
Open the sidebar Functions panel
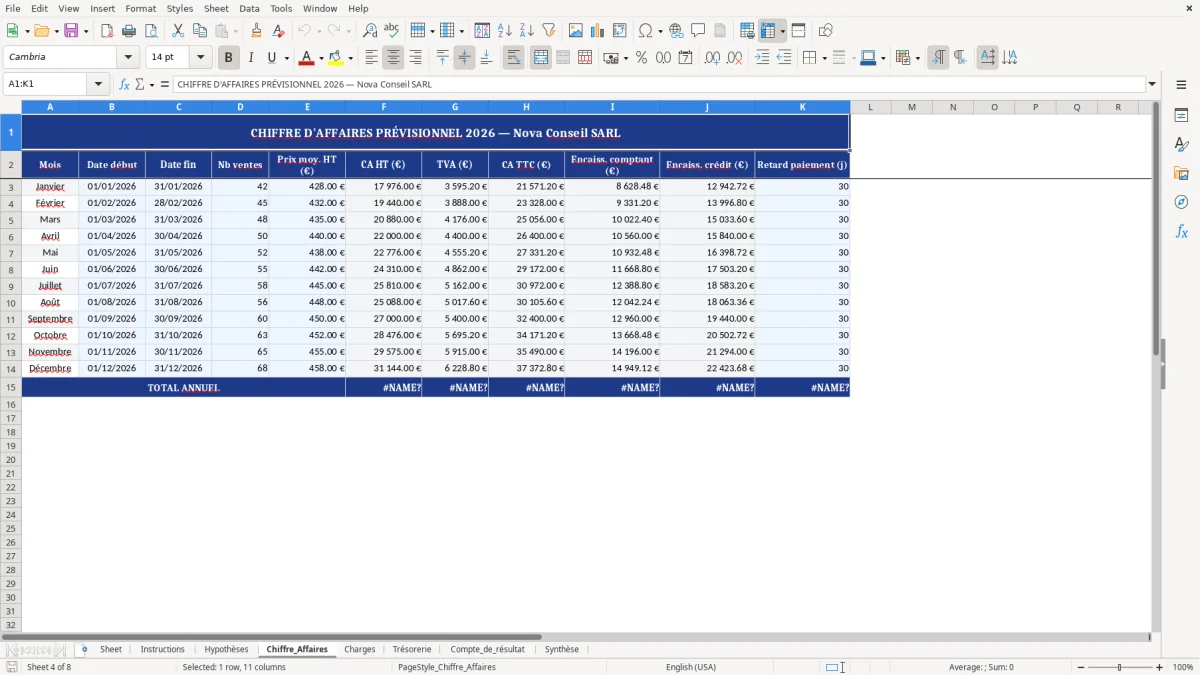point(1181,231)
